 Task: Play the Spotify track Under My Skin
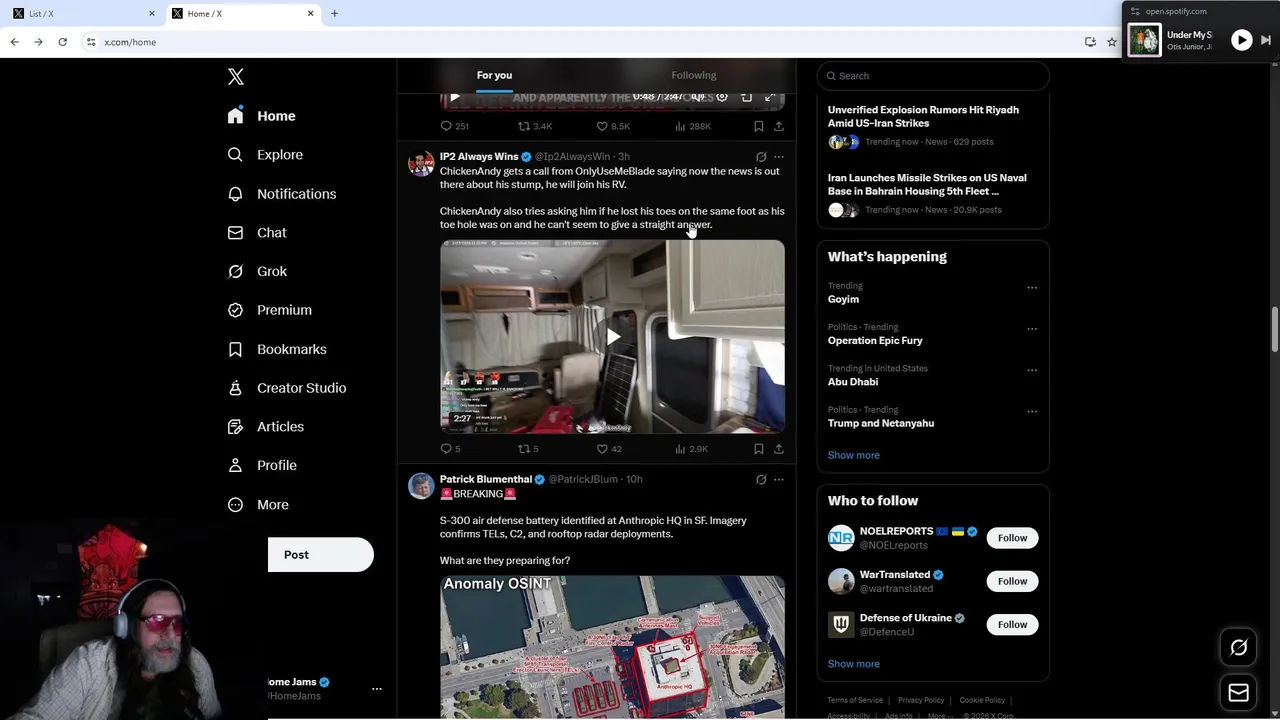[1241, 40]
